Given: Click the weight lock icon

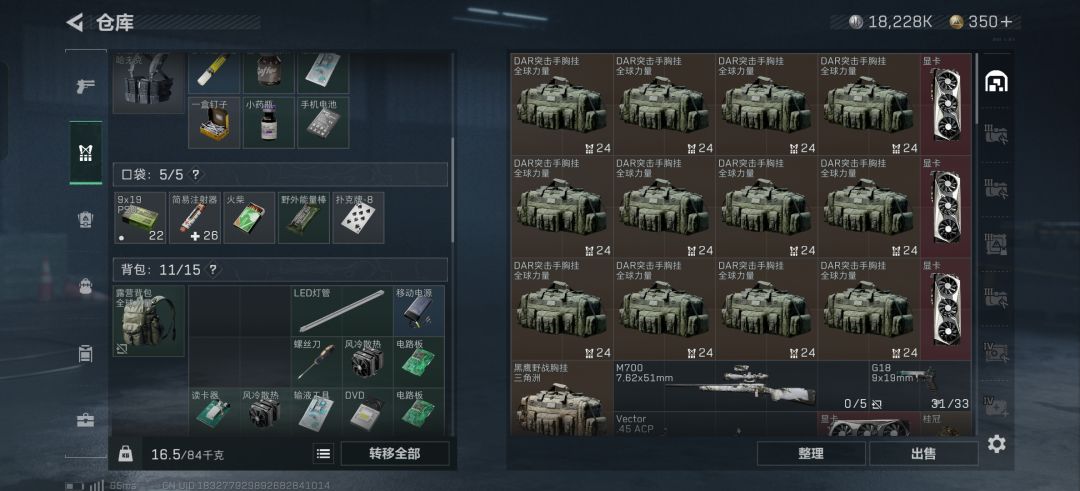Looking at the screenshot, I should click(x=125, y=454).
